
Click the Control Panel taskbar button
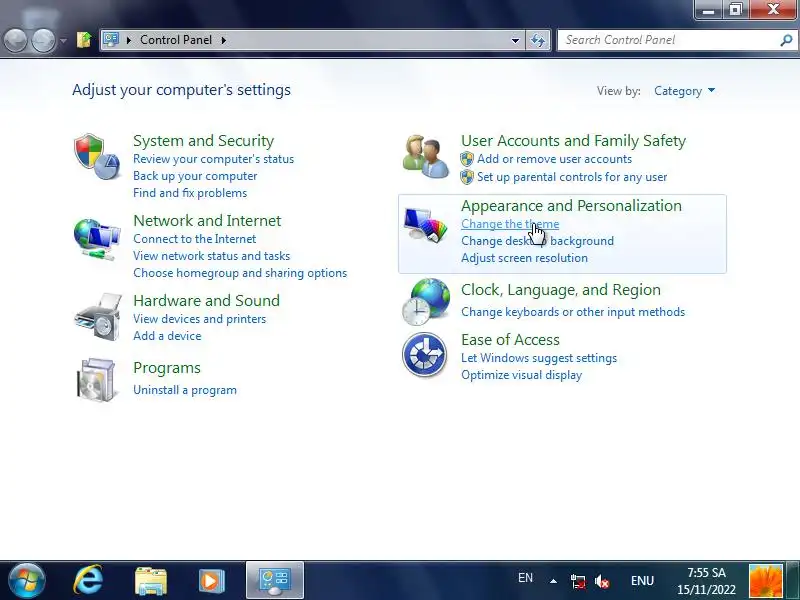click(x=275, y=581)
